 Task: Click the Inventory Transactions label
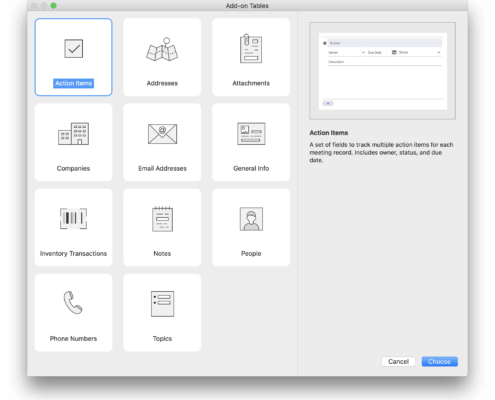(73, 254)
